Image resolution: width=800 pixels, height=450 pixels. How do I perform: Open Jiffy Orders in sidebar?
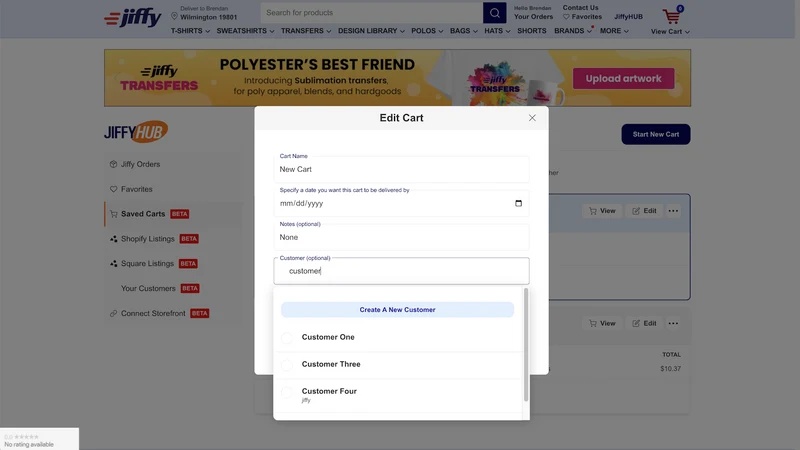click(140, 164)
